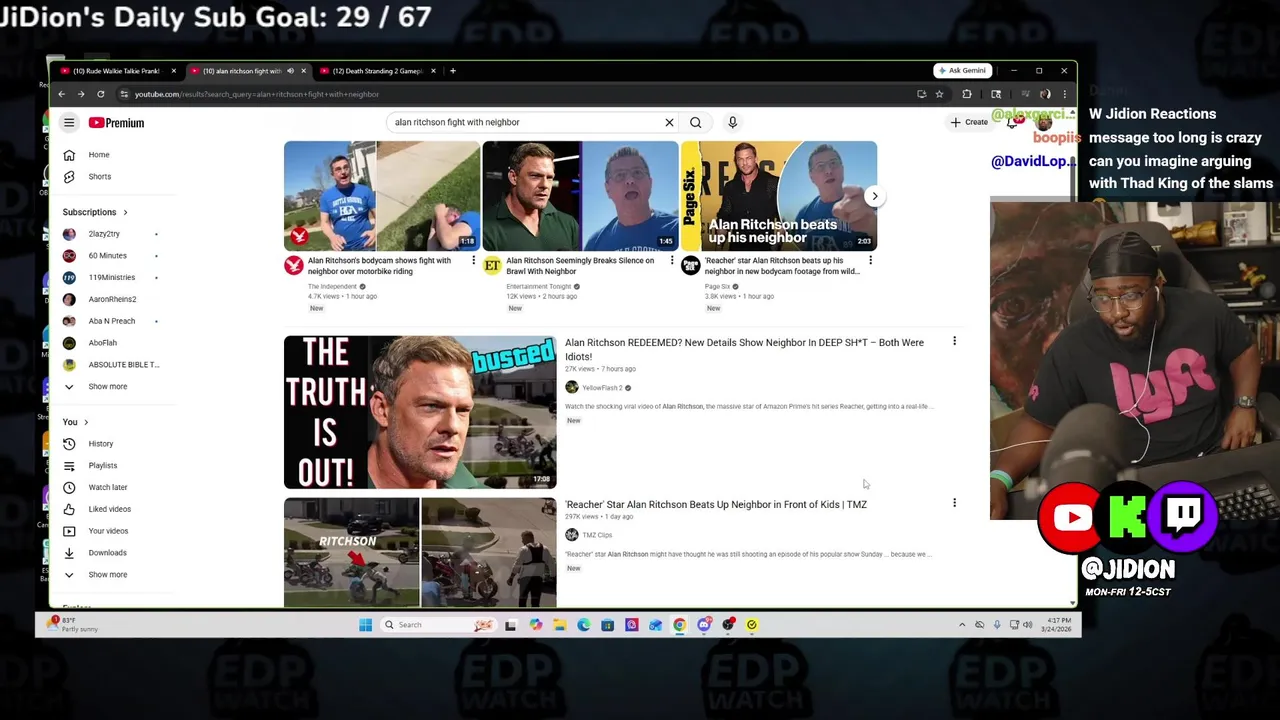This screenshot has height=720, width=1280.
Task: Open options for the TMZ Reacher video
Action: tap(954, 503)
